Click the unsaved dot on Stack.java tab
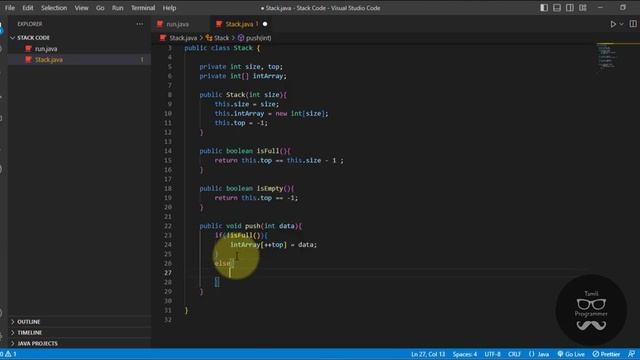Viewport: 640px width, 360px height. [x=265, y=24]
